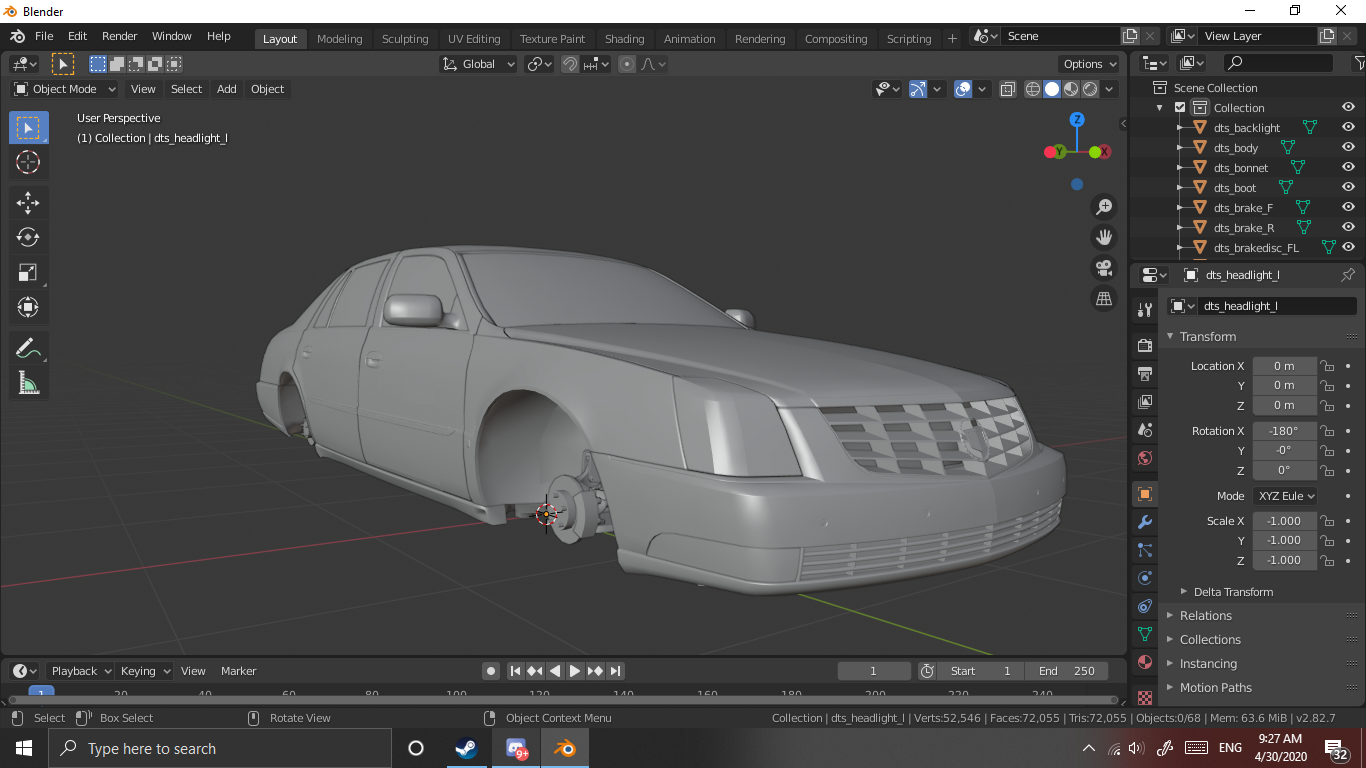Activate the Transform tool

coord(28,307)
